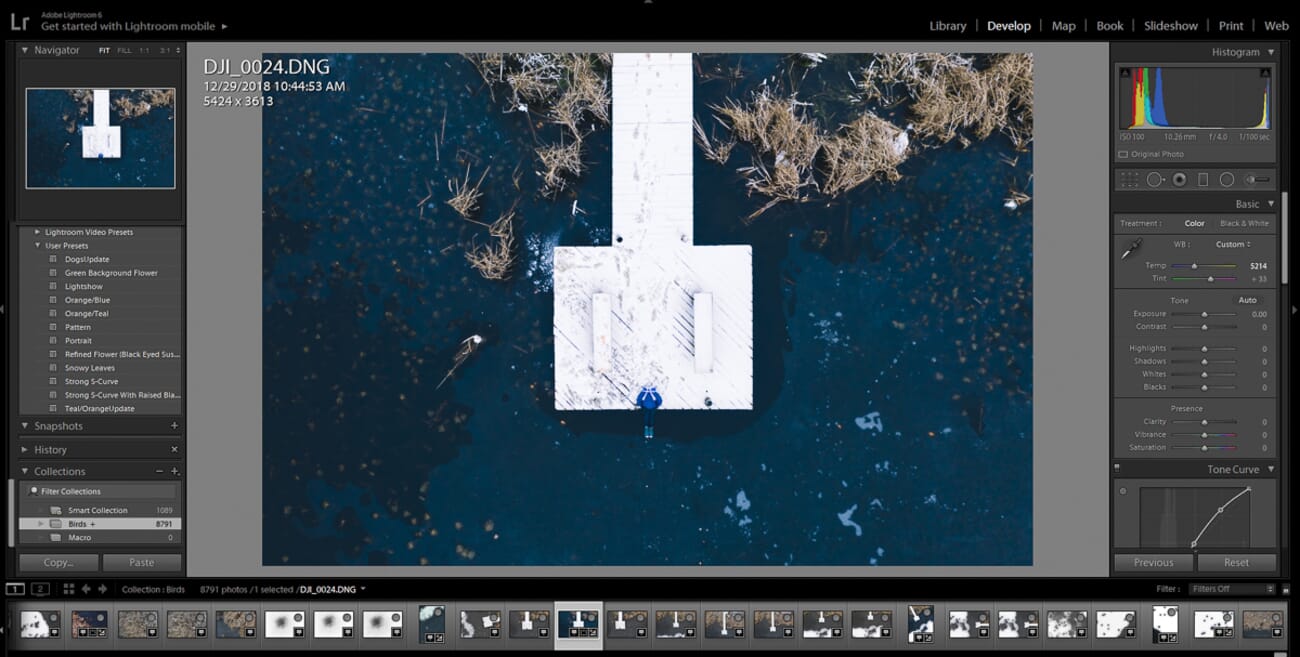Switch to the Library module
Screen dimensions: 1300x657
coord(947,26)
